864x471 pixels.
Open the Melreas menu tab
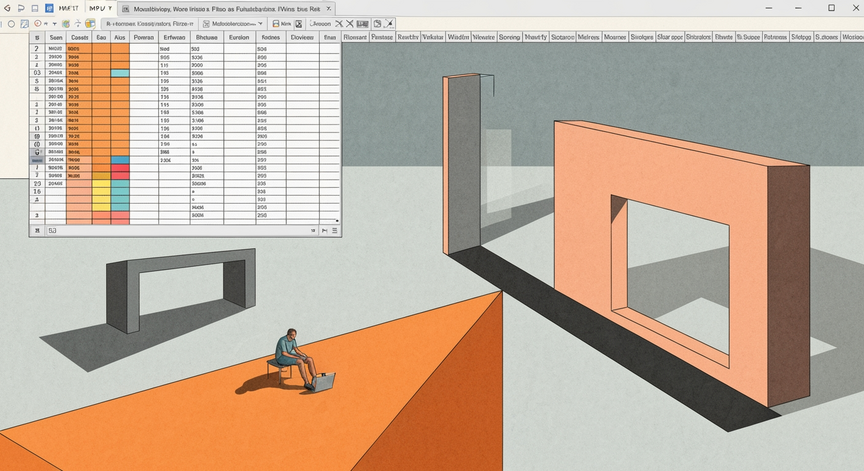[x=588, y=37]
